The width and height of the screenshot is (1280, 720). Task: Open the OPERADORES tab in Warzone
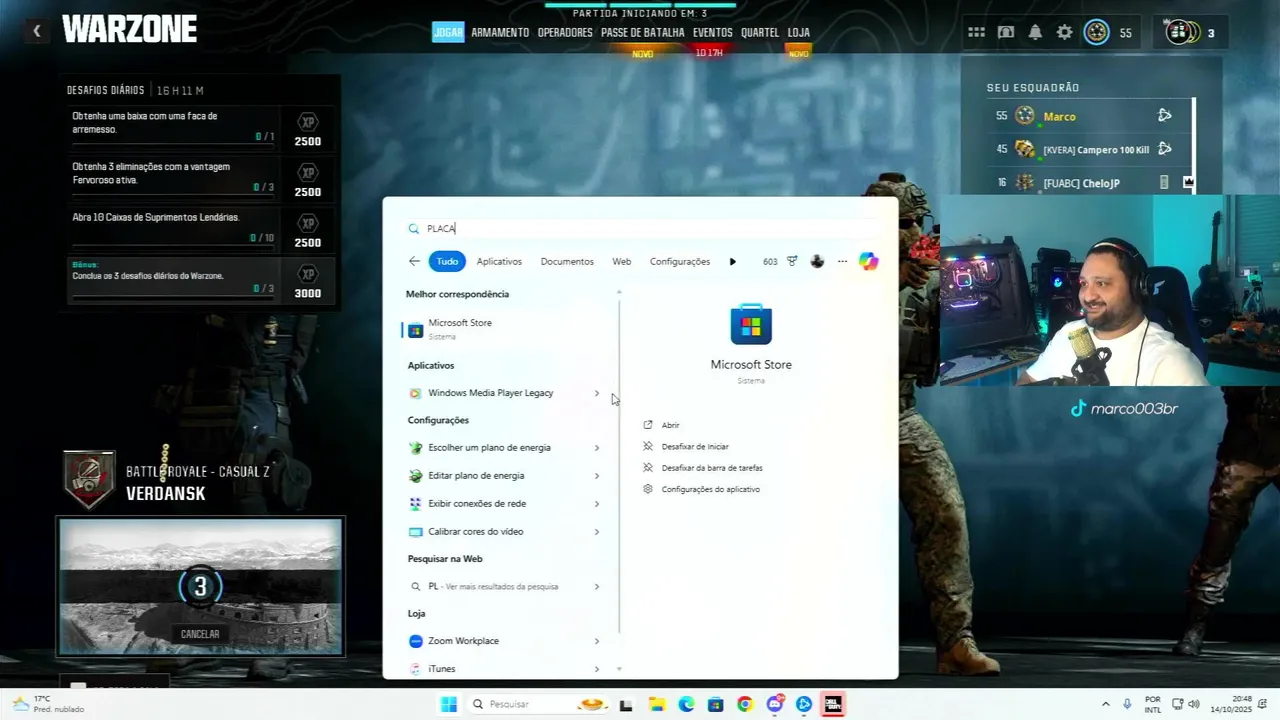565,32
